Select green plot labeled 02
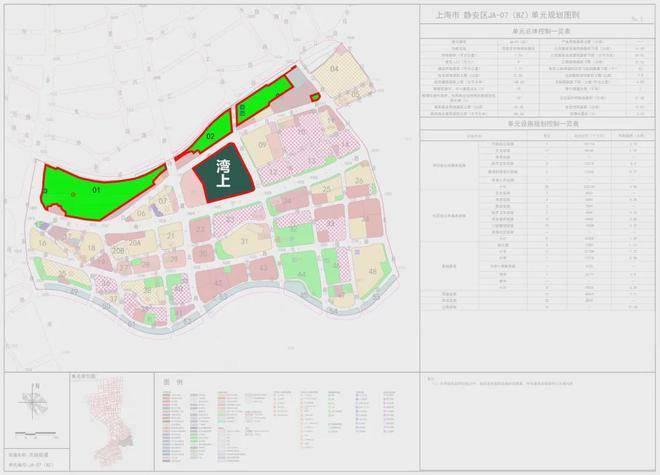 (x=210, y=136)
